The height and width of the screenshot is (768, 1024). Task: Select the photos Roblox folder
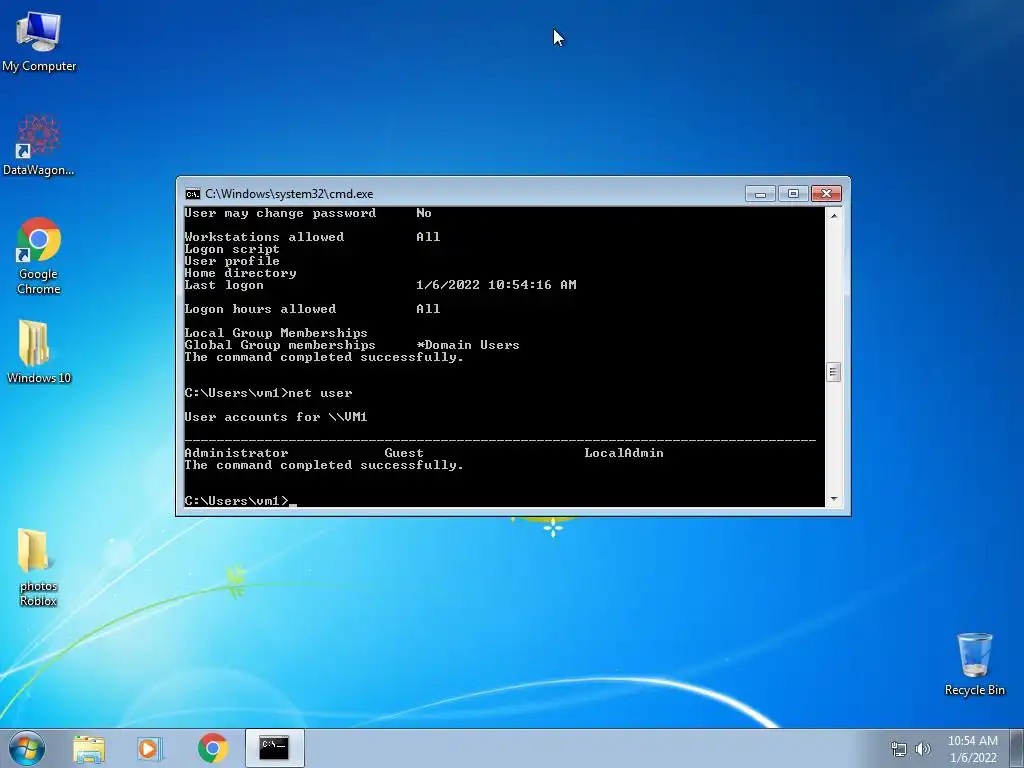pyautogui.click(x=39, y=568)
